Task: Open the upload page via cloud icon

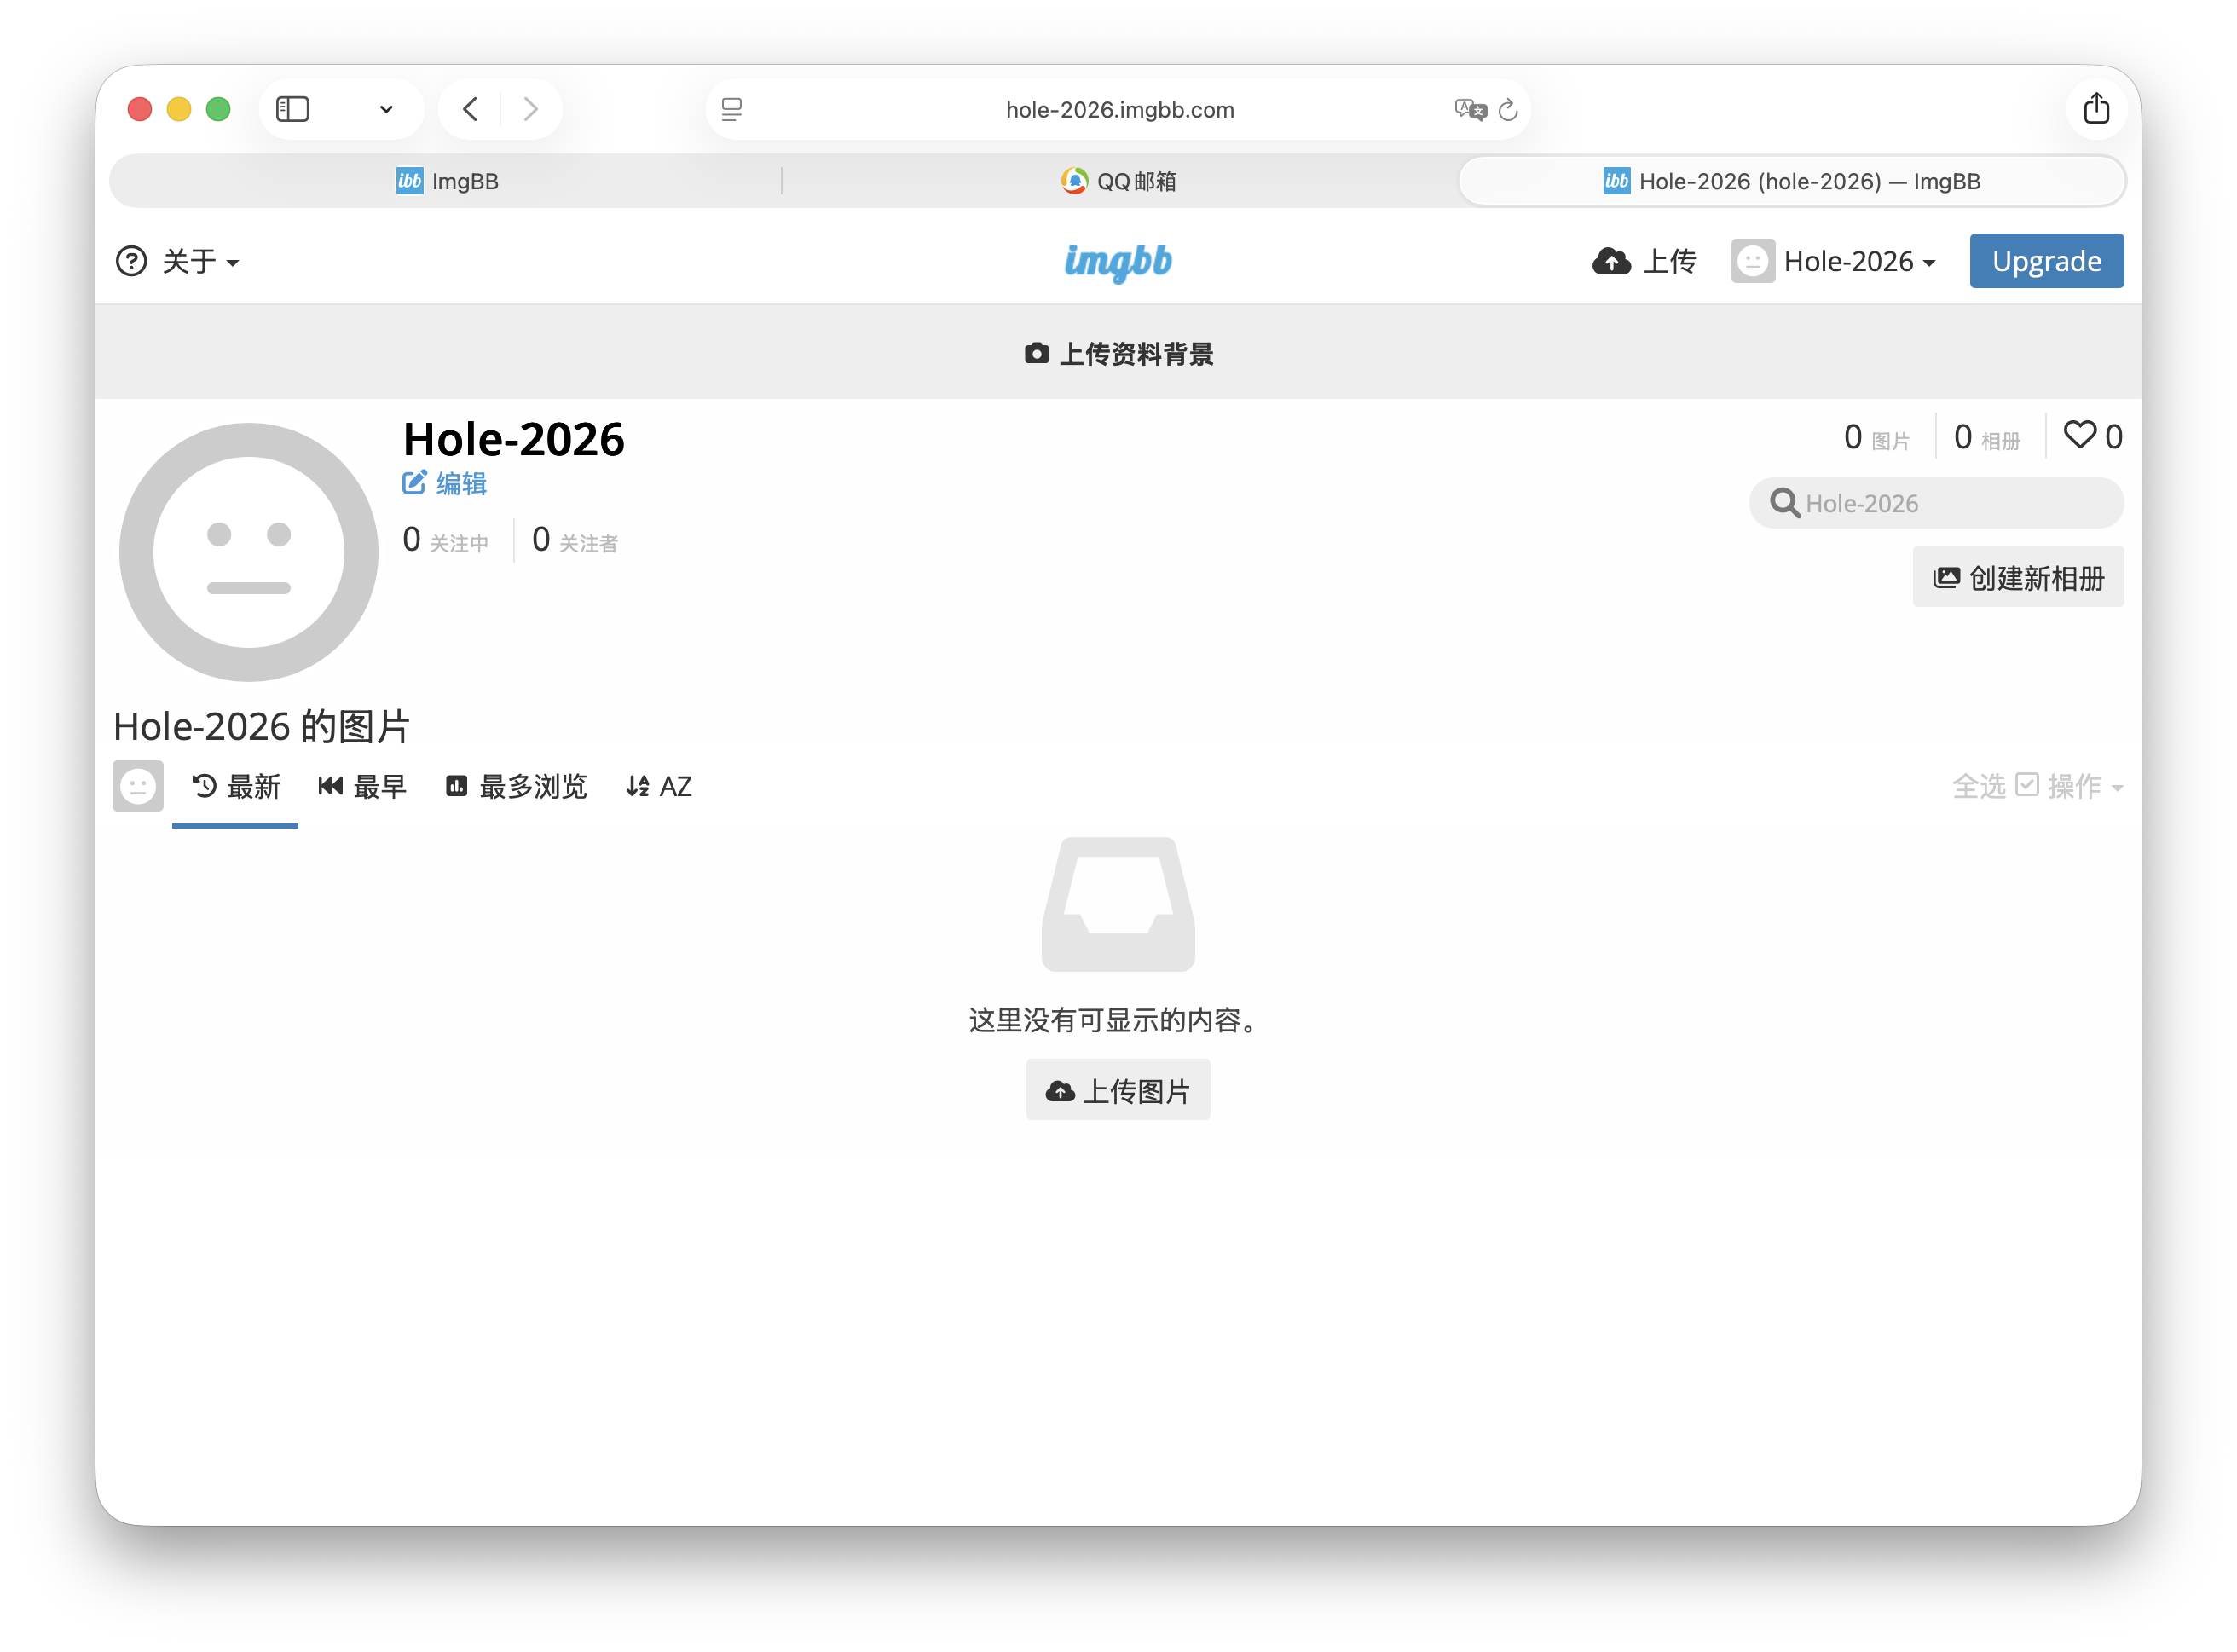Action: tap(1612, 261)
